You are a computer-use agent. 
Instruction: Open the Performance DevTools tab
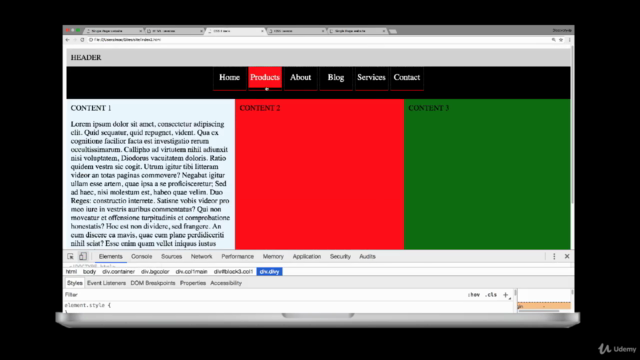click(238, 256)
